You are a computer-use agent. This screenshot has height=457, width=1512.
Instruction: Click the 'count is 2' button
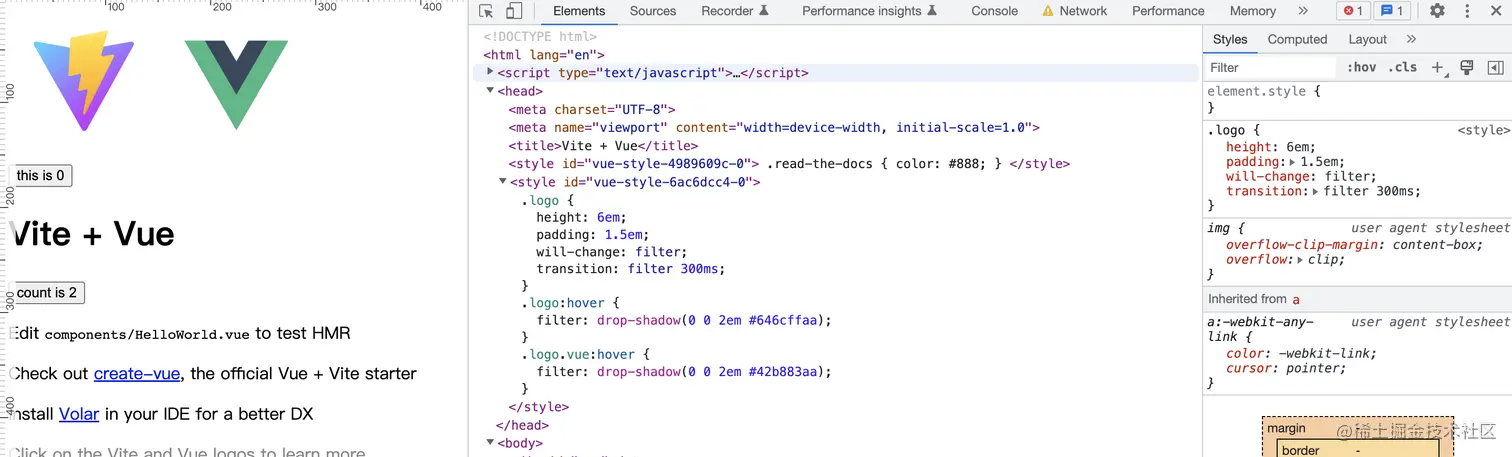point(47,293)
